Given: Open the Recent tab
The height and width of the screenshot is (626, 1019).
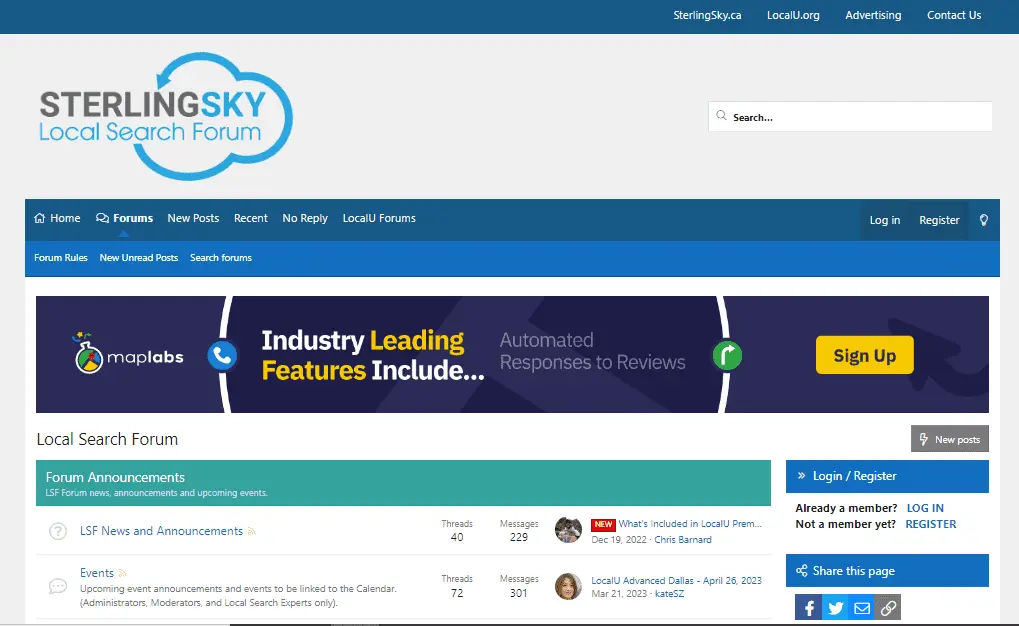Looking at the screenshot, I should (251, 218).
